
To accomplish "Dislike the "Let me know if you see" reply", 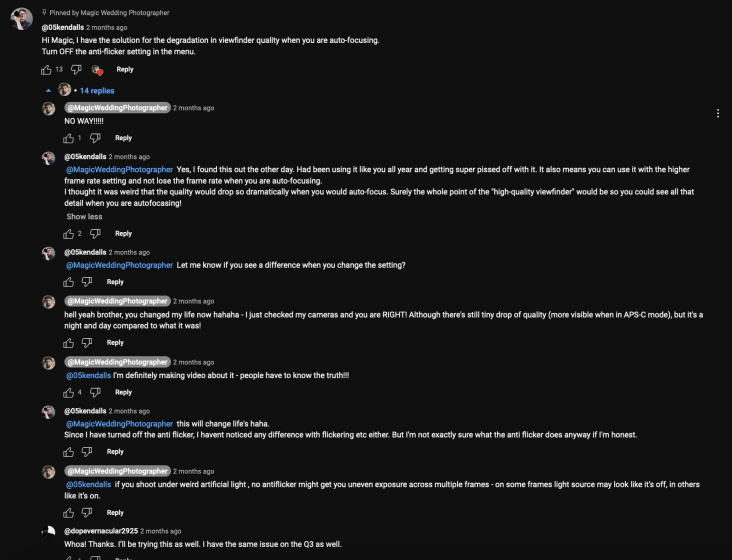I will pos(87,282).
